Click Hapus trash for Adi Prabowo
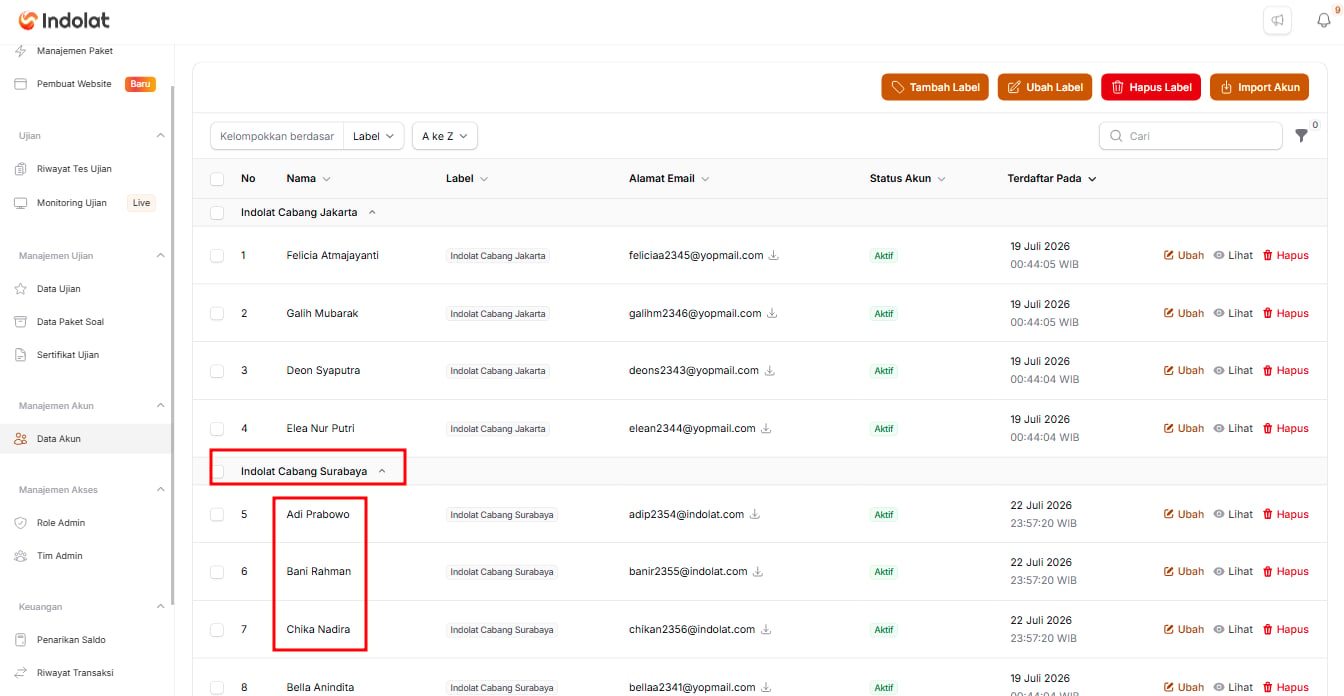The image size is (1344, 696). coord(1285,514)
